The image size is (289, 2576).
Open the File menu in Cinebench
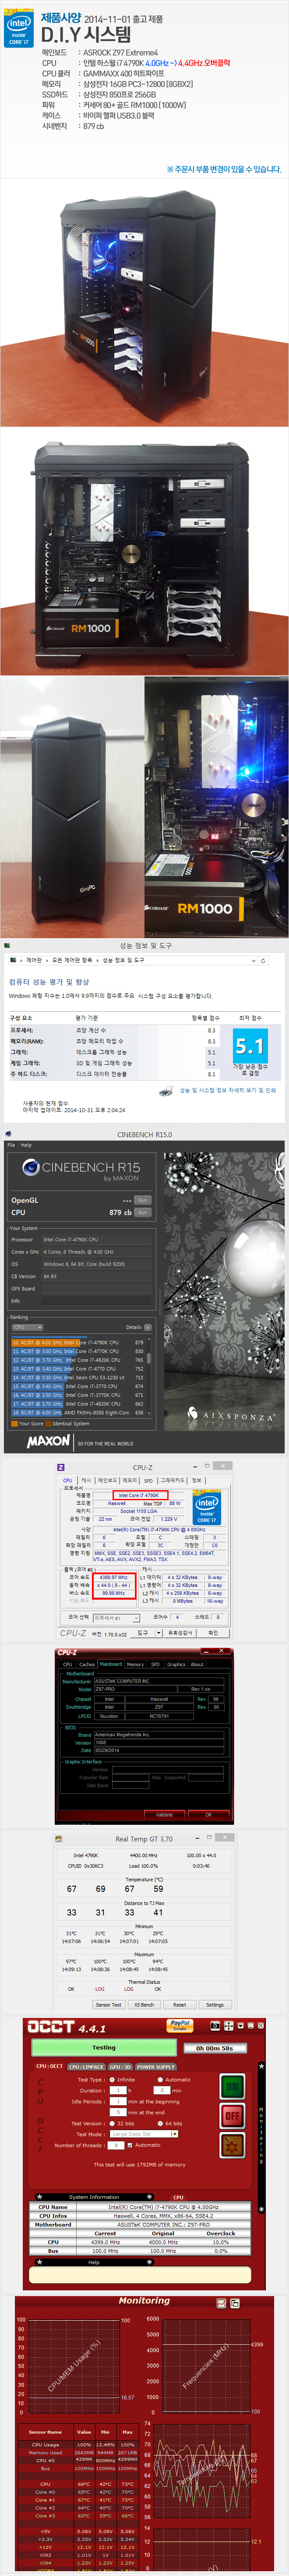(x=11, y=1145)
